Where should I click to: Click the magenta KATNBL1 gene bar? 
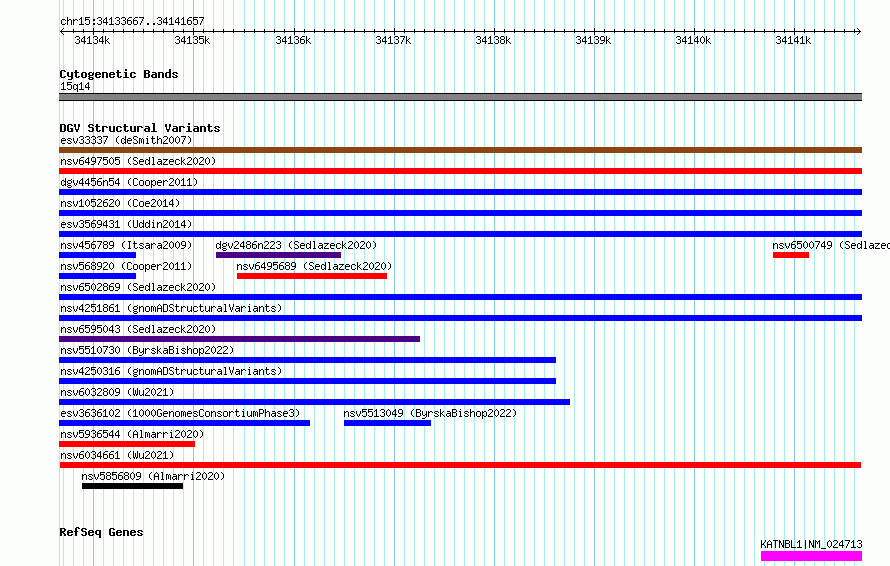tap(812, 556)
